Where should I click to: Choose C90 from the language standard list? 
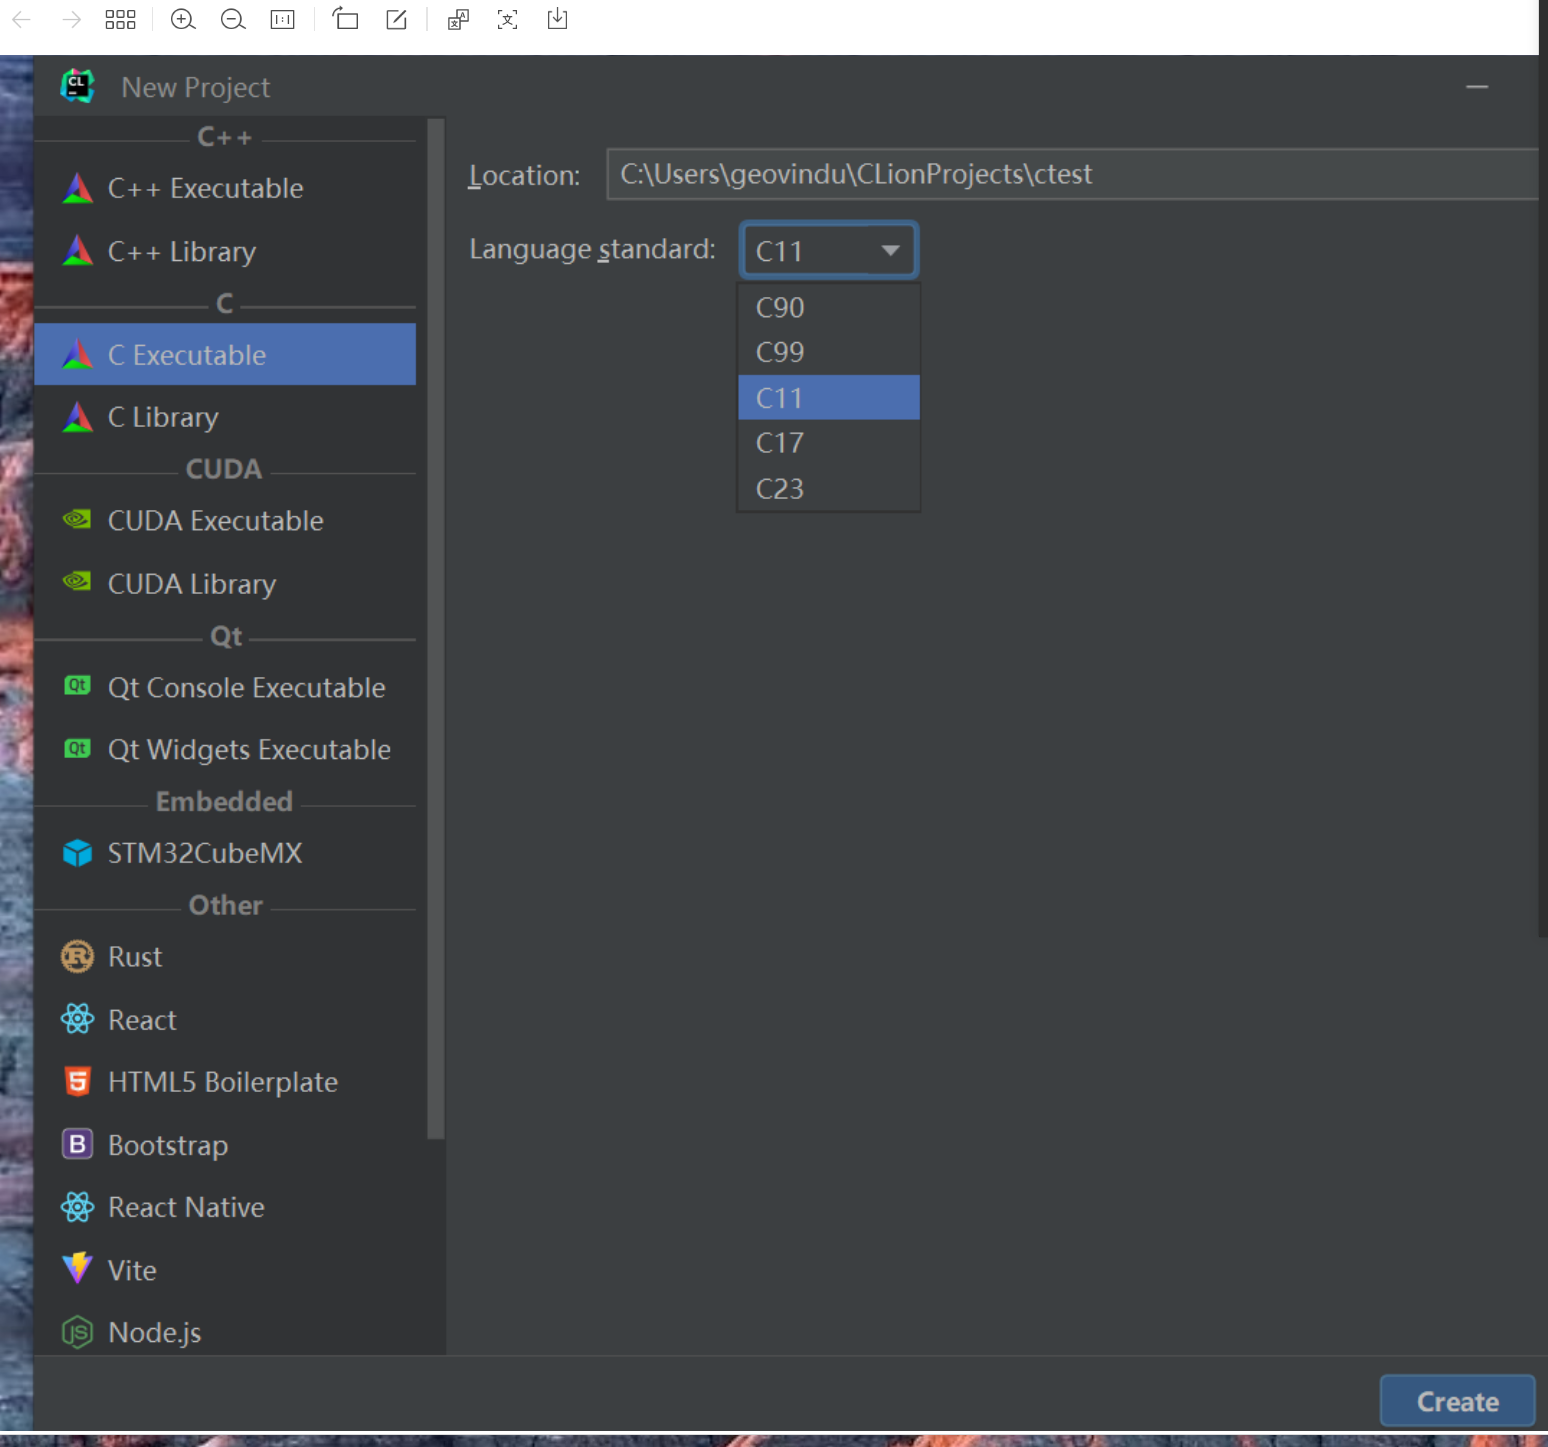pyautogui.click(x=829, y=307)
